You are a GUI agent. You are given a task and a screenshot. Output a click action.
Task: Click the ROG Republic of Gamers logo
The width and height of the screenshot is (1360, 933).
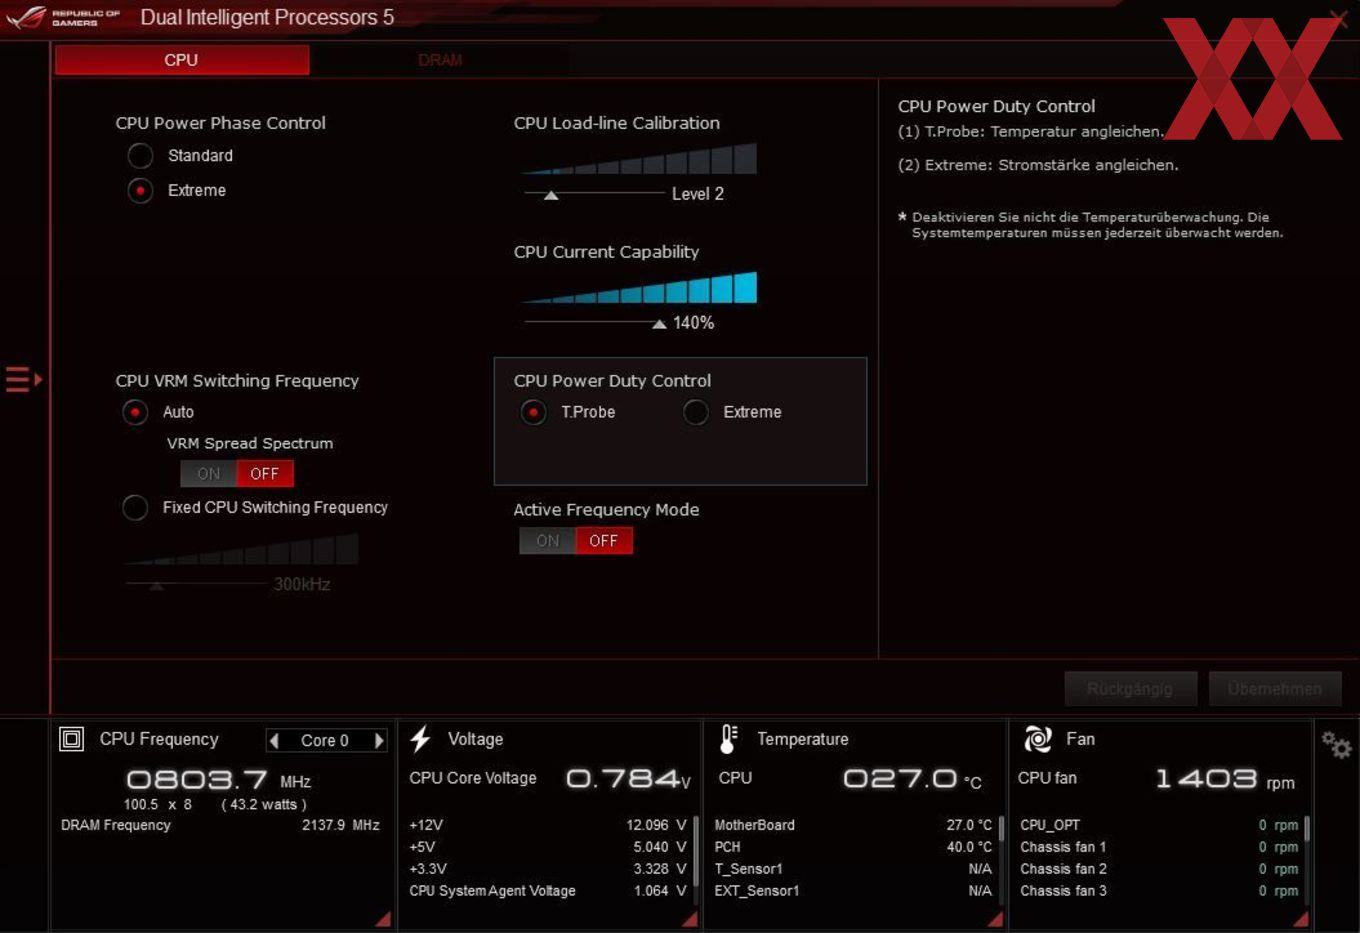(62, 17)
